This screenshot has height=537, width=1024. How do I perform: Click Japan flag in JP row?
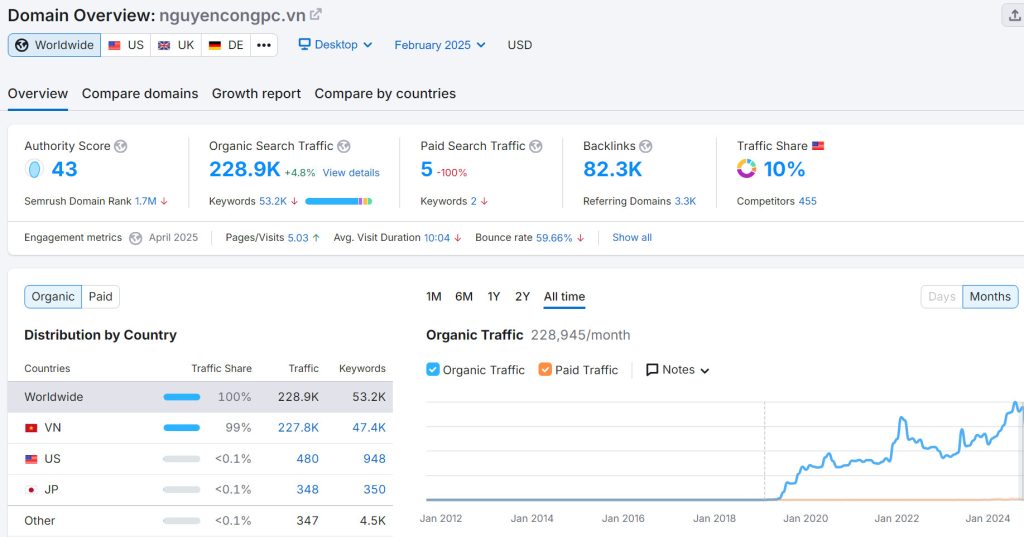(31, 490)
